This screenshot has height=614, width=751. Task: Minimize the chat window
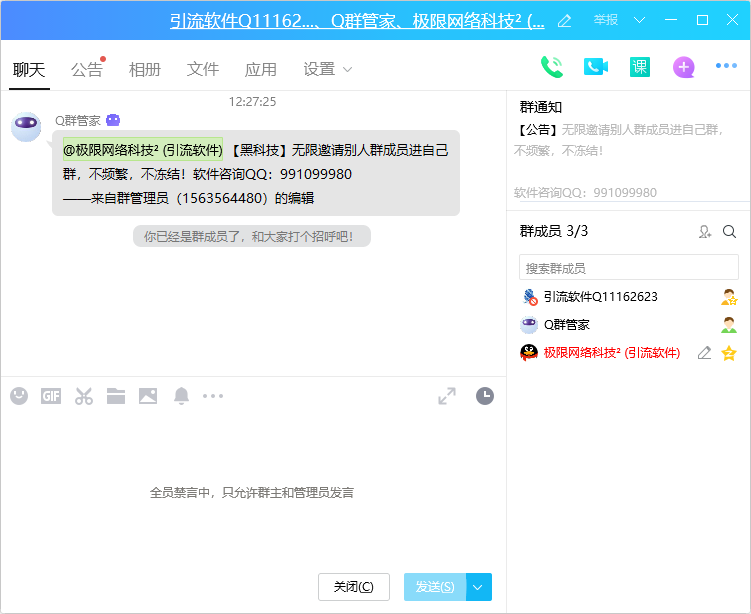pos(671,20)
